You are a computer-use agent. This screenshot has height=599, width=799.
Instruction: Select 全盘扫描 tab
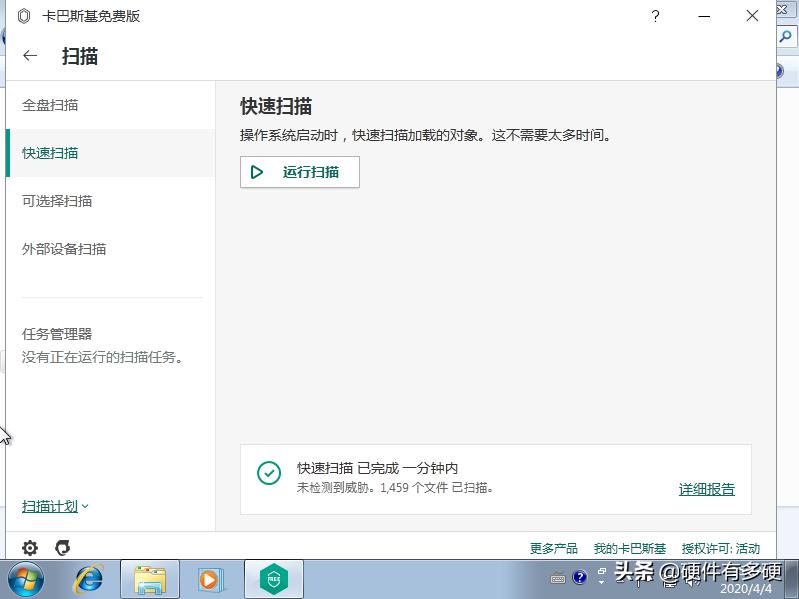(x=110, y=105)
